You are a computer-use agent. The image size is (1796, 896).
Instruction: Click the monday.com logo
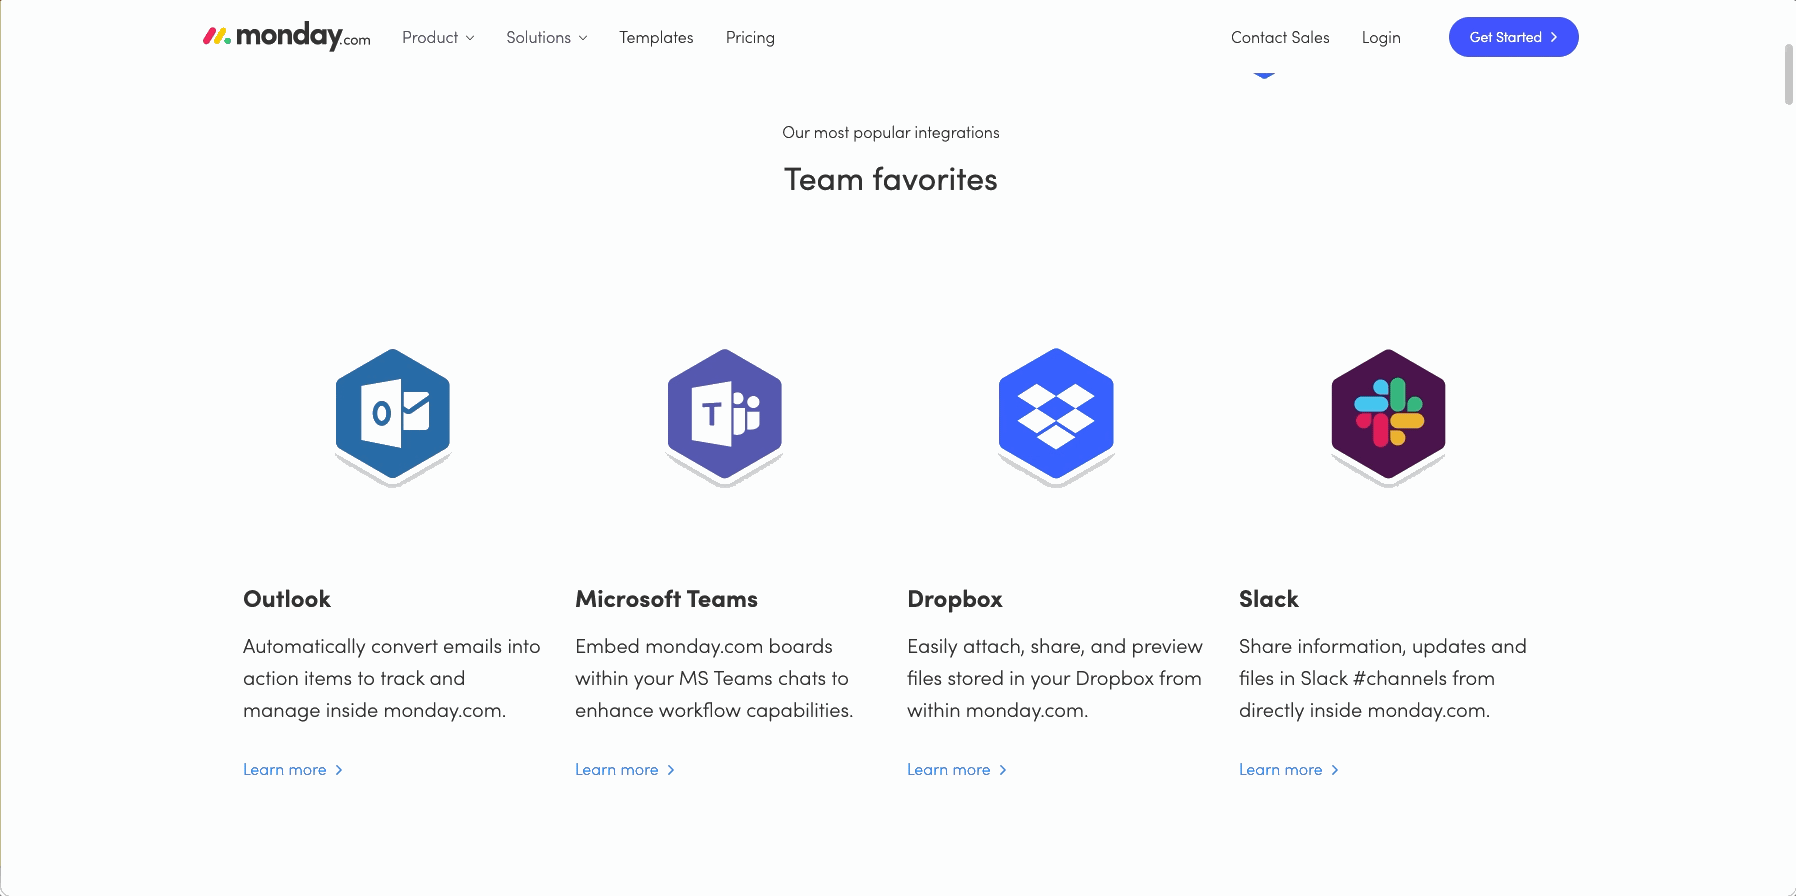287,37
